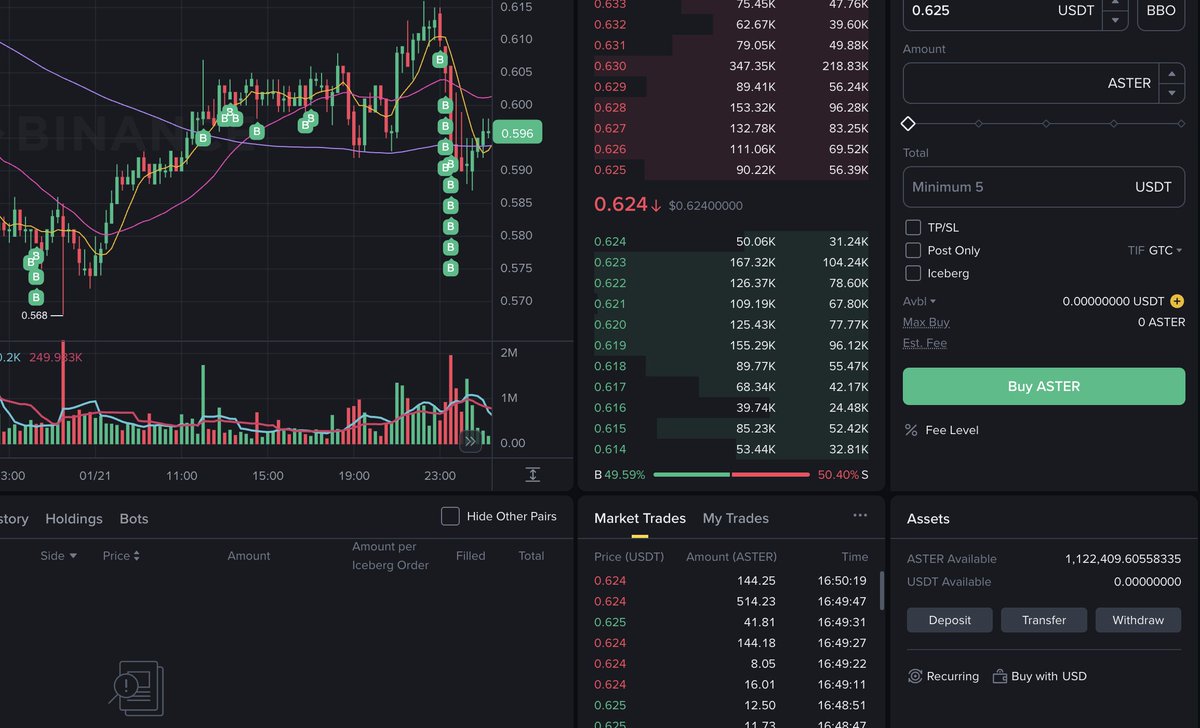Click the Recurring buy icon
Image resolution: width=1200 pixels, height=728 pixels.
pyautogui.click(x=915, y=676)
